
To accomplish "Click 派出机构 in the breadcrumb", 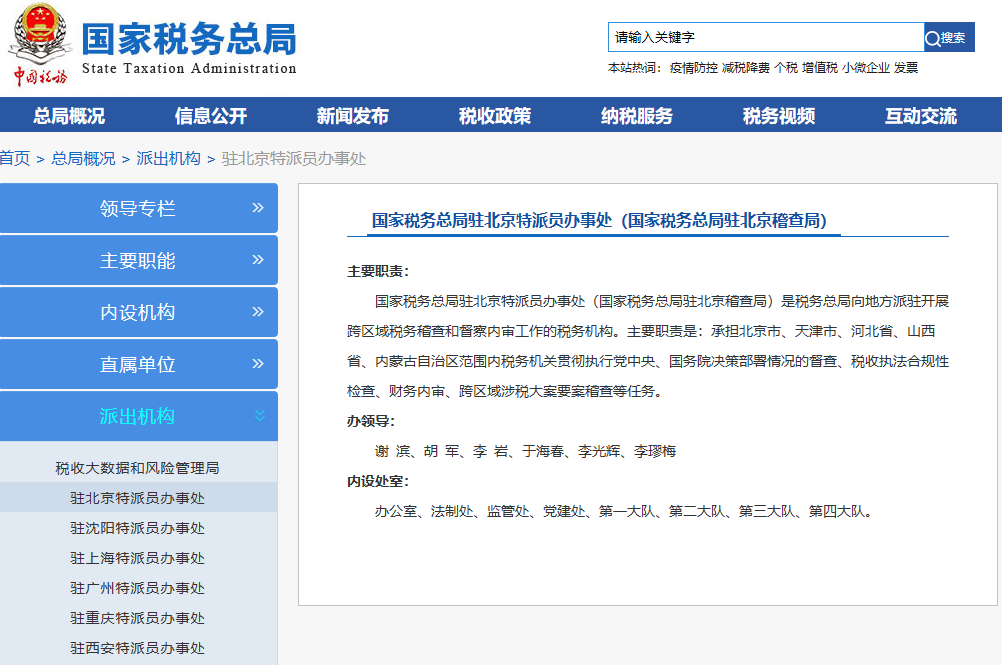I will tap(168, 158).
